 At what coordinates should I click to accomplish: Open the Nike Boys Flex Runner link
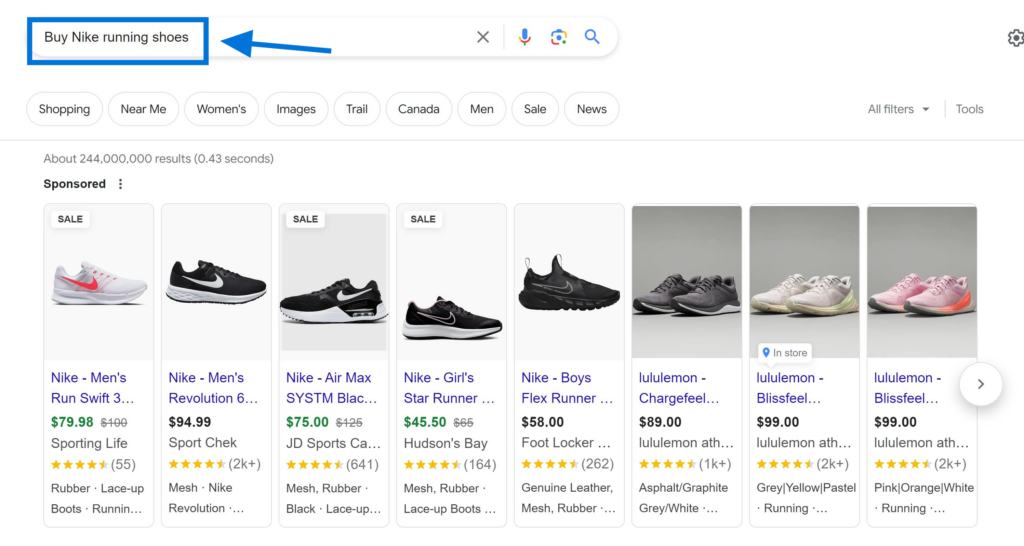point(567,388)
